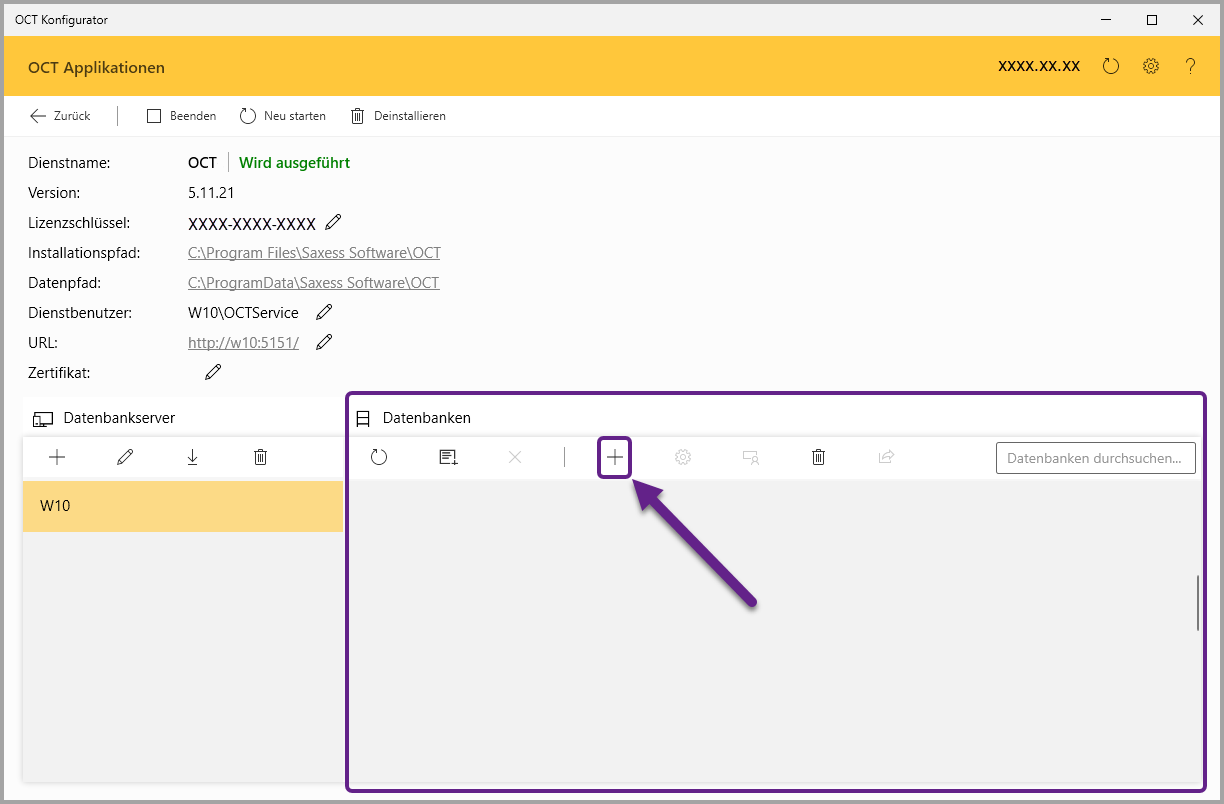Open settings gear in yellow header
Screen dimensions: 1224x804
tap(1151, 66)
